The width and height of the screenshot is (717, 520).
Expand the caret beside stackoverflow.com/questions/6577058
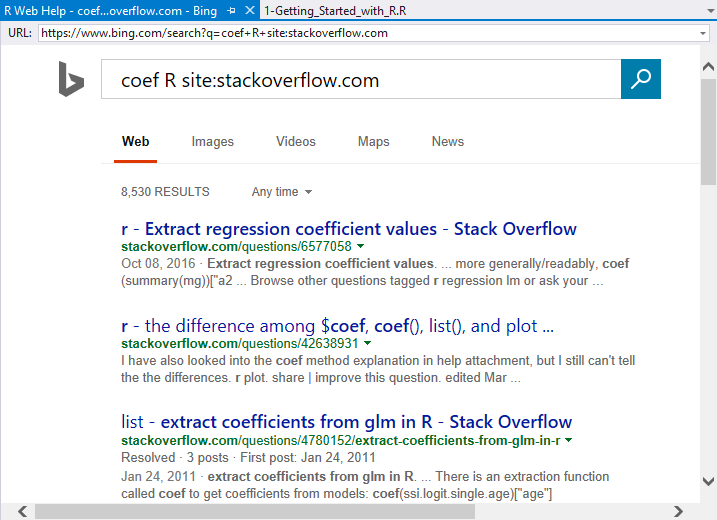[360, 246]
